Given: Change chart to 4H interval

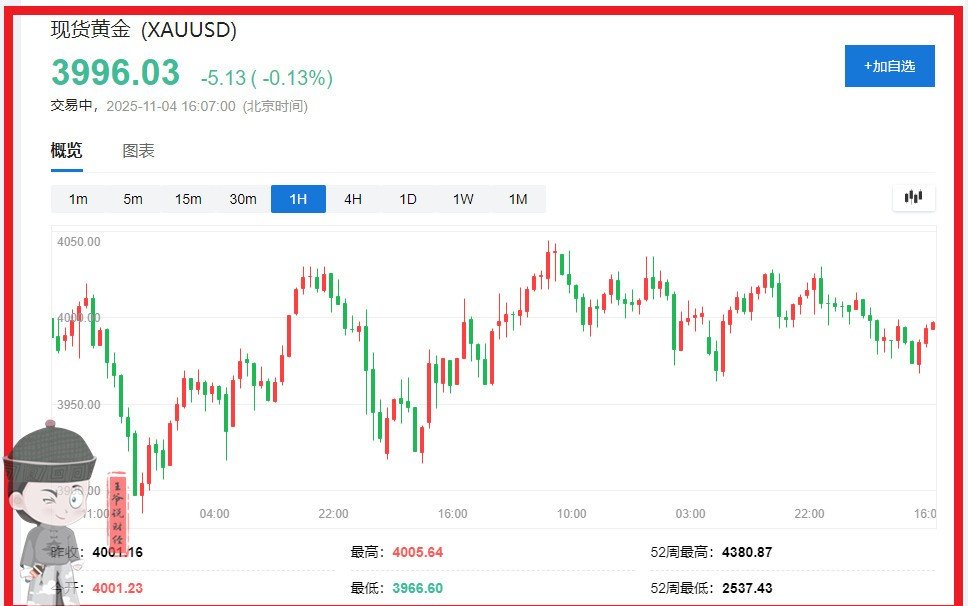Looking at the screenshot, I should tap(353, 199).
